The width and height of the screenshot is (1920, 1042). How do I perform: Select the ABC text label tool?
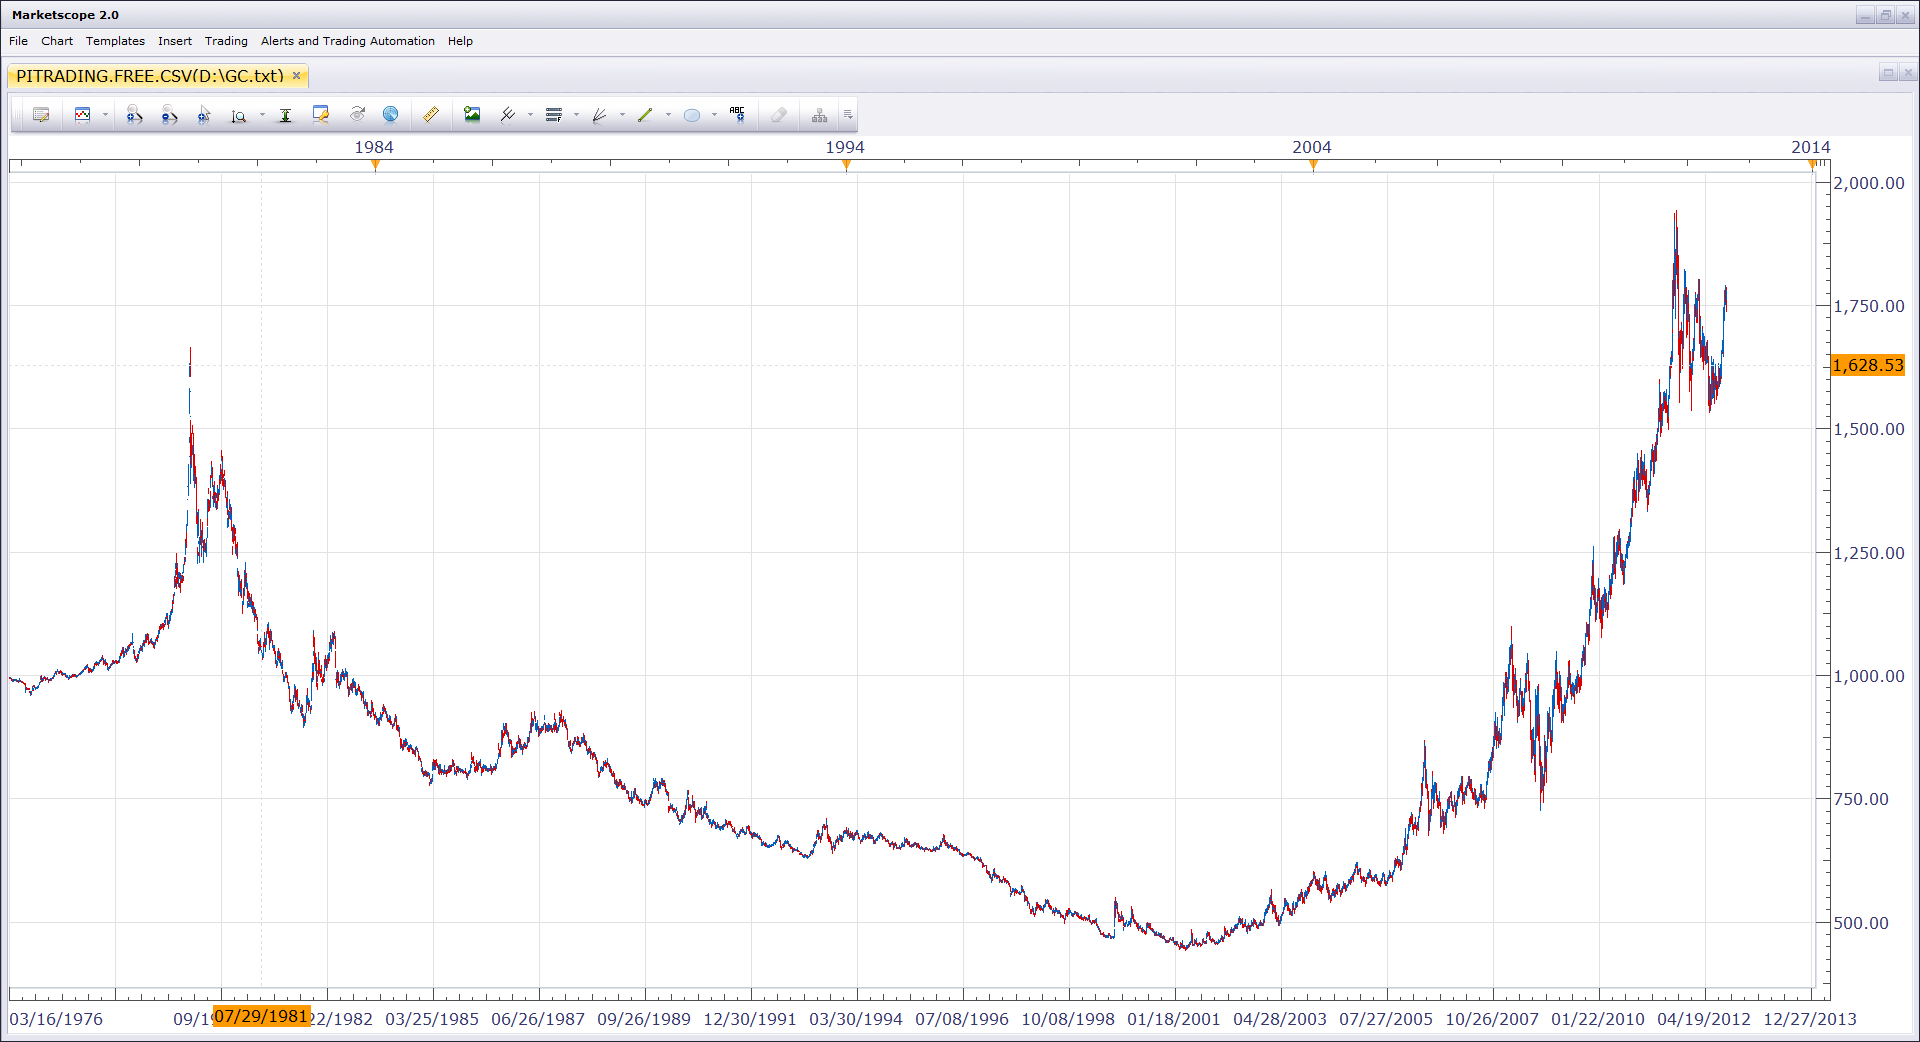(x=738, y=115)
